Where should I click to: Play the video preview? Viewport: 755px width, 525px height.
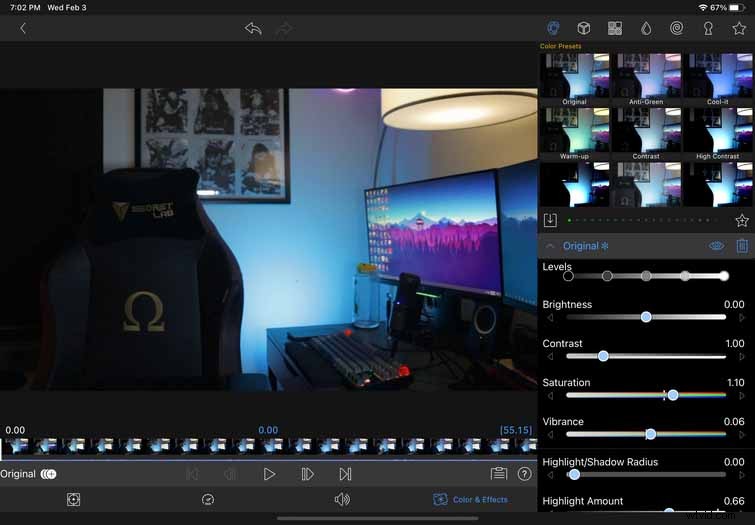coord(269,474)
